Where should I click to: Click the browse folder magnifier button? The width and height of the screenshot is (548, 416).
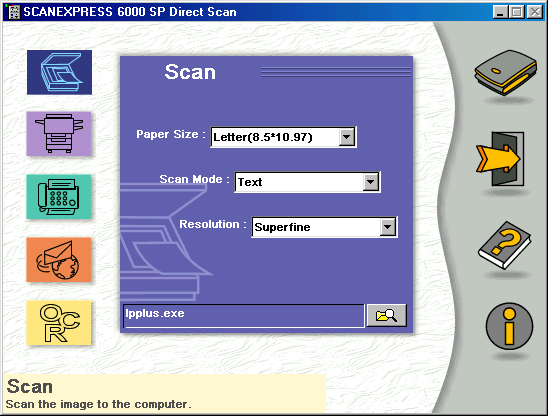point(387,315)
